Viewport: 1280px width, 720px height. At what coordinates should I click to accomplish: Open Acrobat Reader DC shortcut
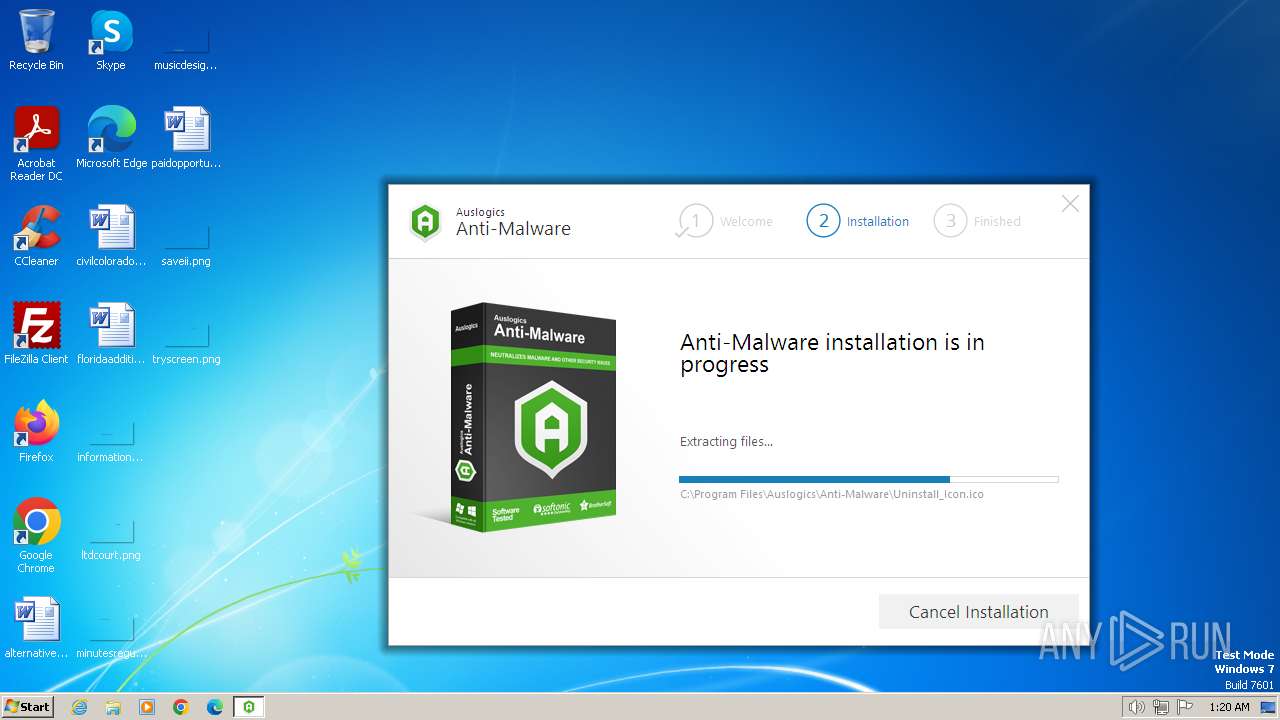[x=36, y=143]
